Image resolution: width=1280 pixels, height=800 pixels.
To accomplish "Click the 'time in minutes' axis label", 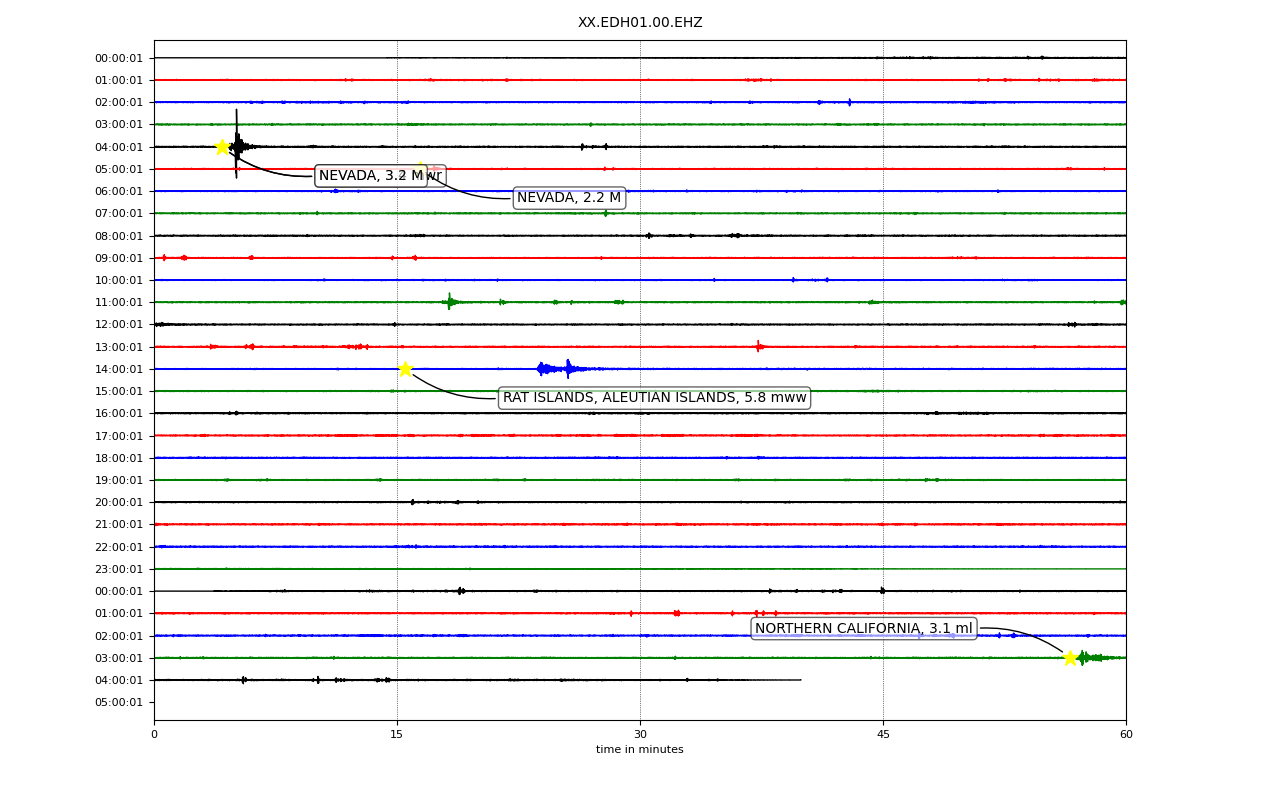I will (640, 750).
